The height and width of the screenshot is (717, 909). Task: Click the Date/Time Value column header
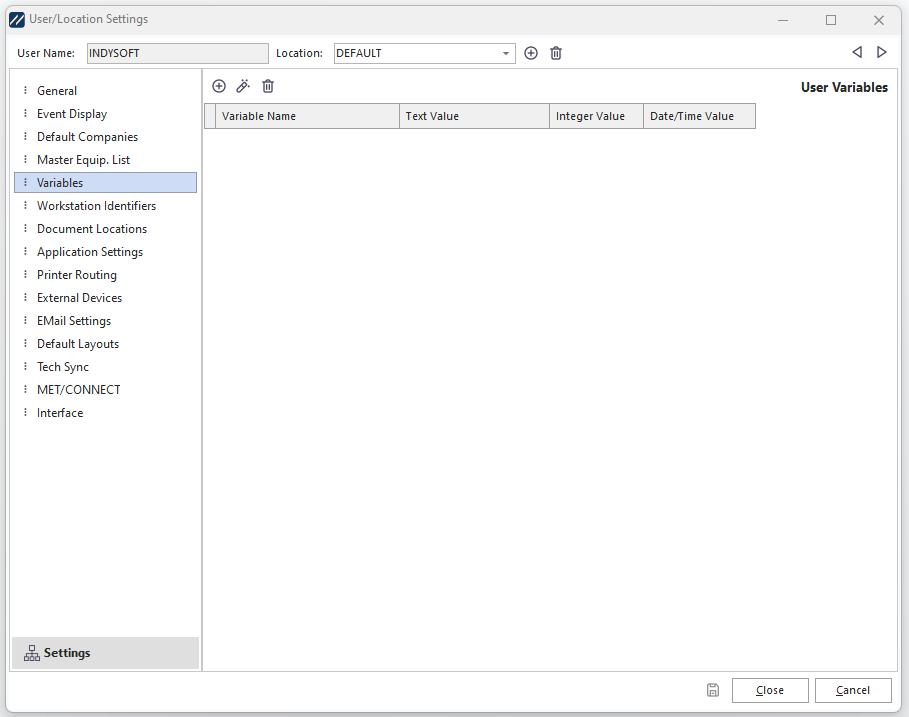click(699, 116)
